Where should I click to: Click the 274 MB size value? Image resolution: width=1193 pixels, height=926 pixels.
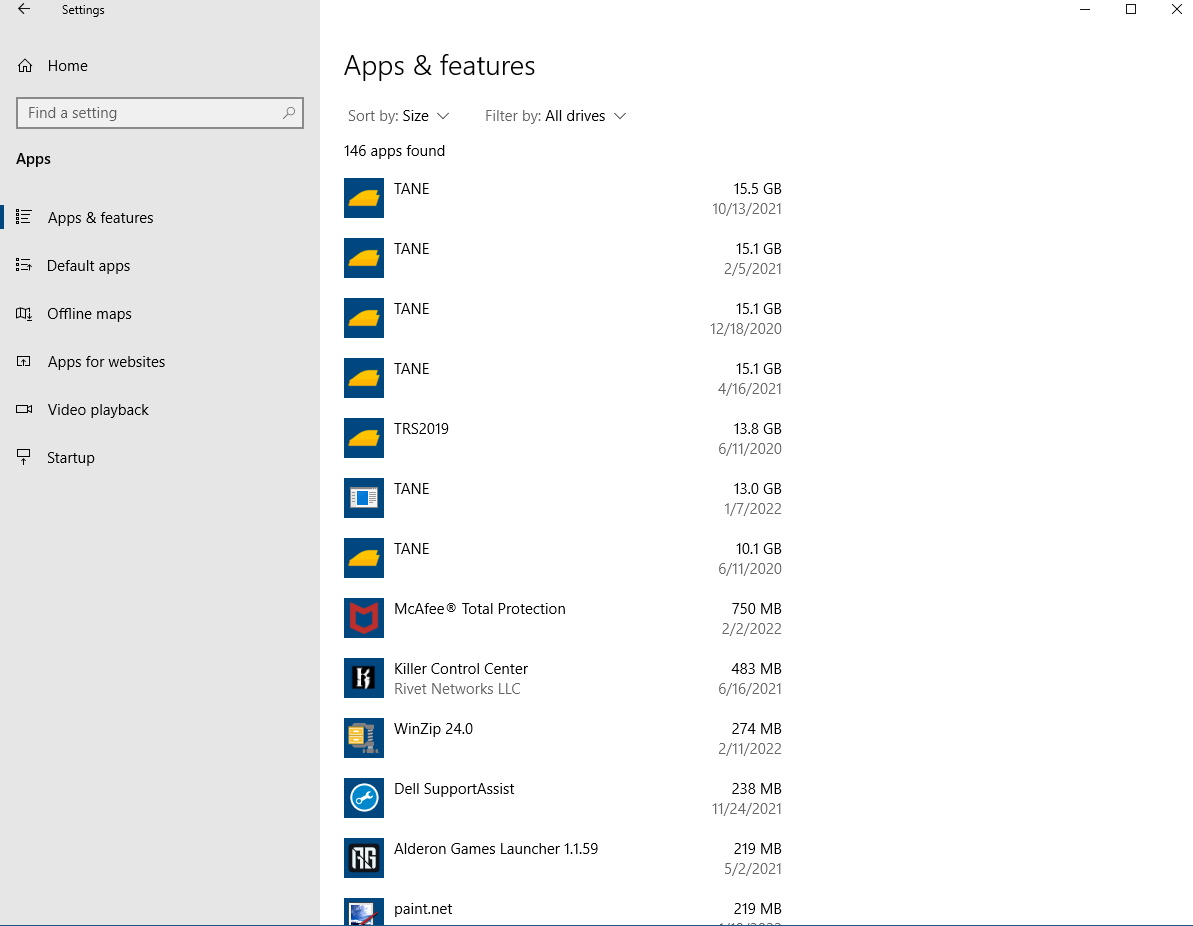(756, 729)
